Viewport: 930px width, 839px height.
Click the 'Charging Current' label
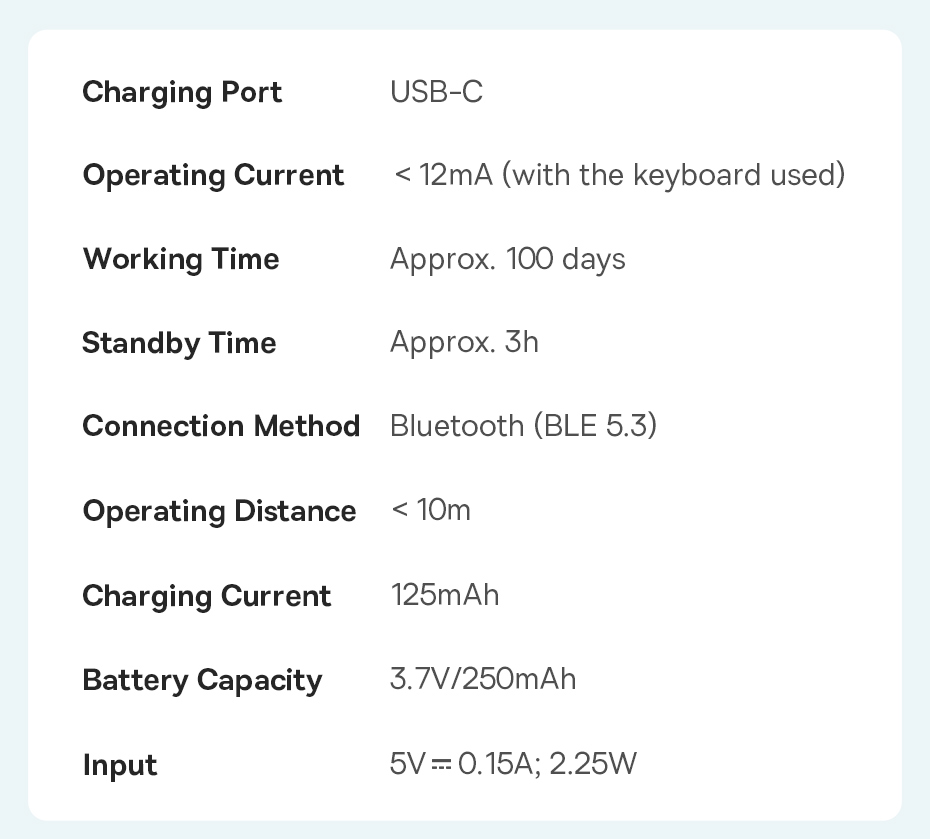click(x=206, y=596)
